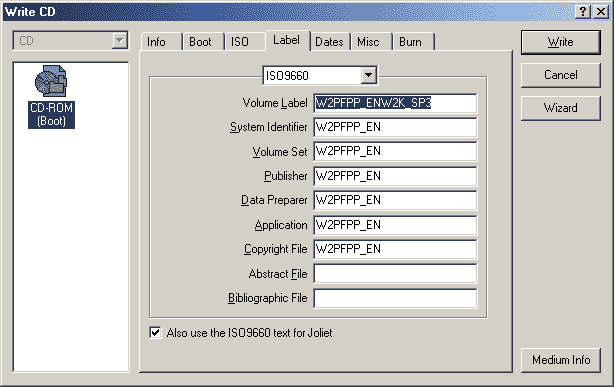
Task: Click into the Copyright File field
Action: click(x=395, y=249)
